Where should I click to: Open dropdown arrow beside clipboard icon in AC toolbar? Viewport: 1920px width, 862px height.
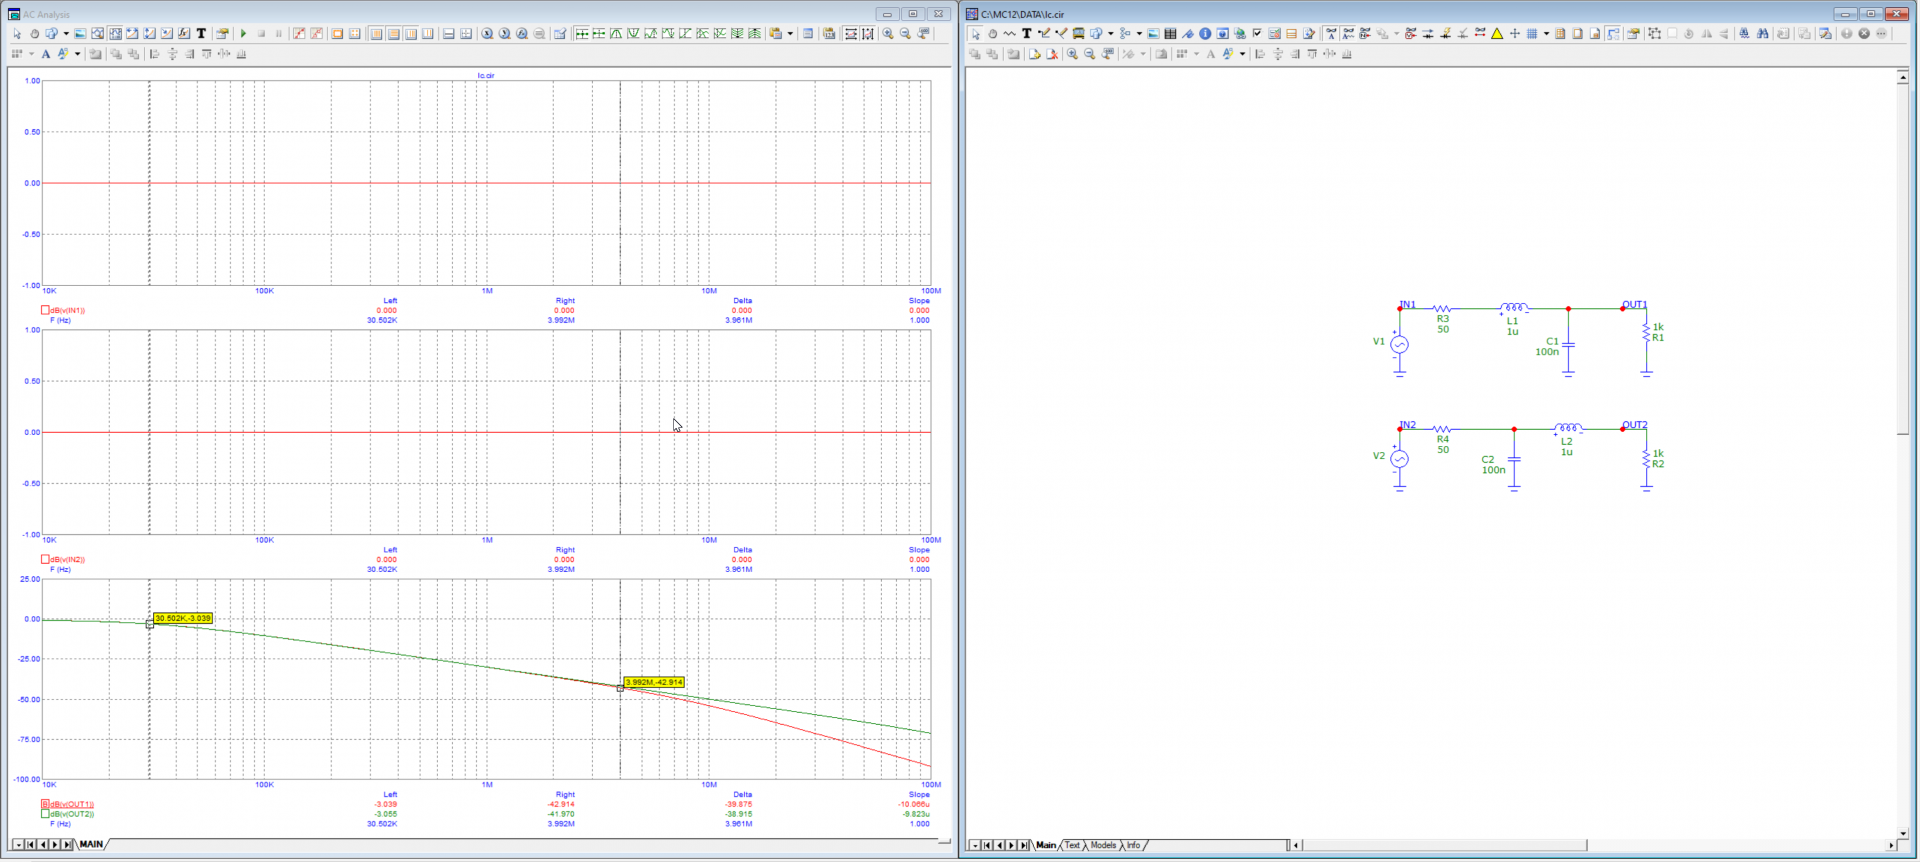[790, 33]
